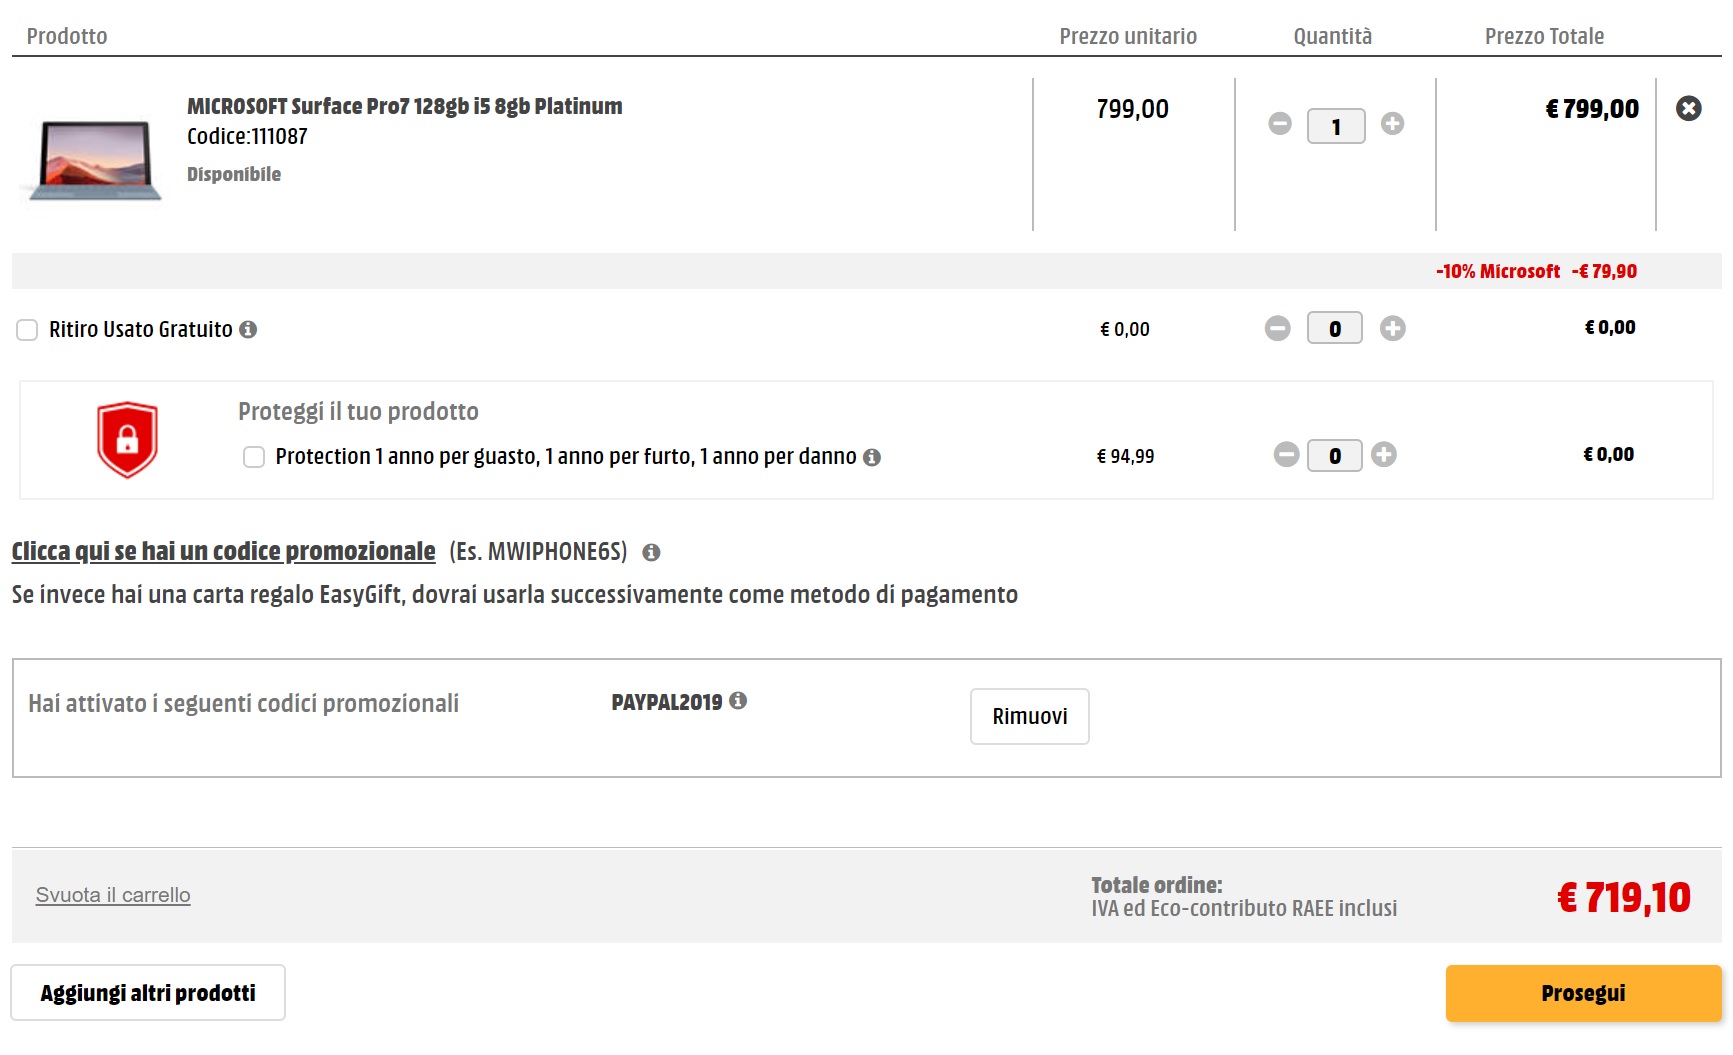Increase Ritiro Usato quantity with plus icon

pyautogui.click(x=1393, y=328)
